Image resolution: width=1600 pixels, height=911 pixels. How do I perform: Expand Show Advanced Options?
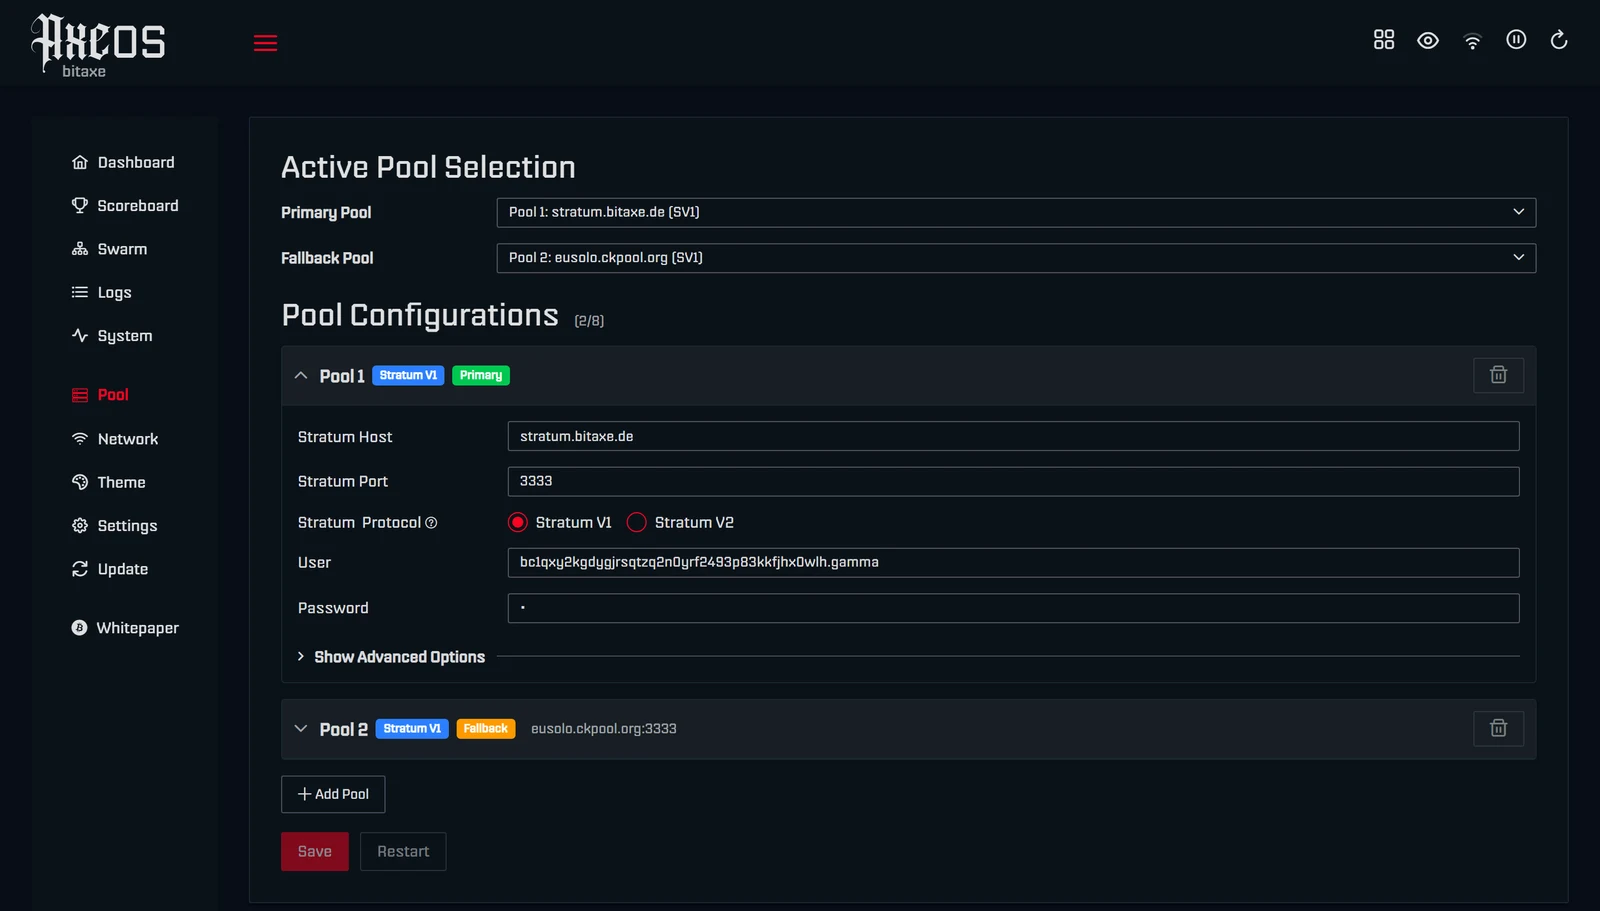(391, 657)
